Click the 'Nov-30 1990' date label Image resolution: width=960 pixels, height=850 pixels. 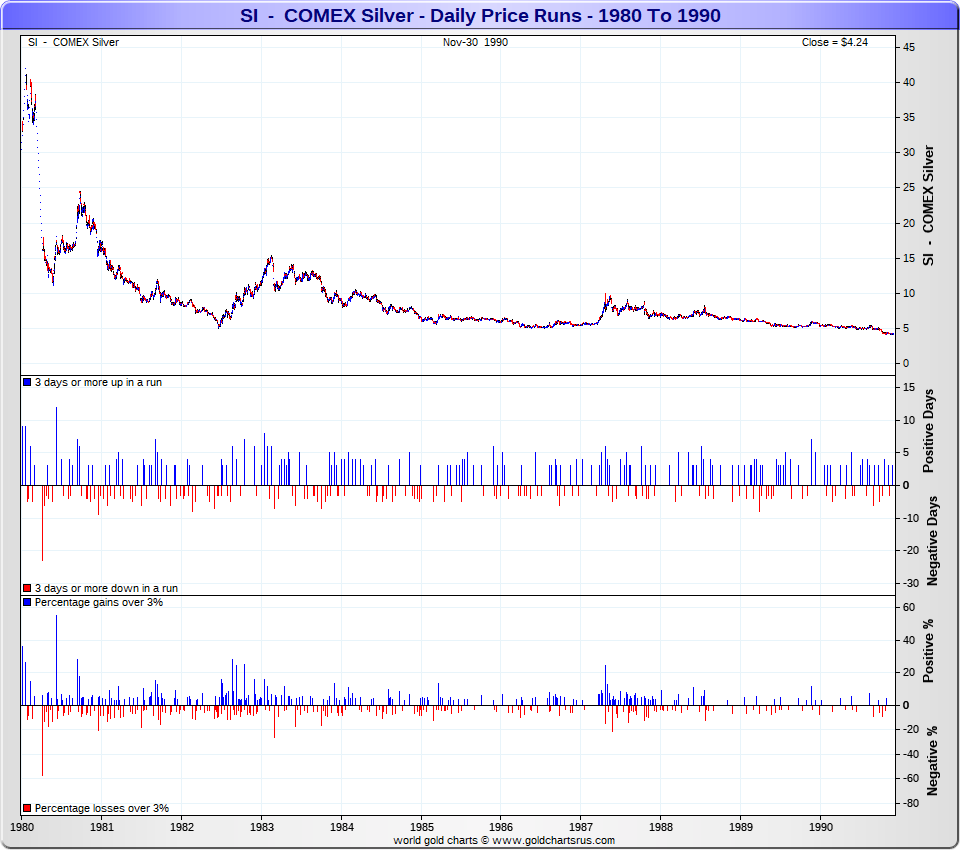(x=475, y=42)
